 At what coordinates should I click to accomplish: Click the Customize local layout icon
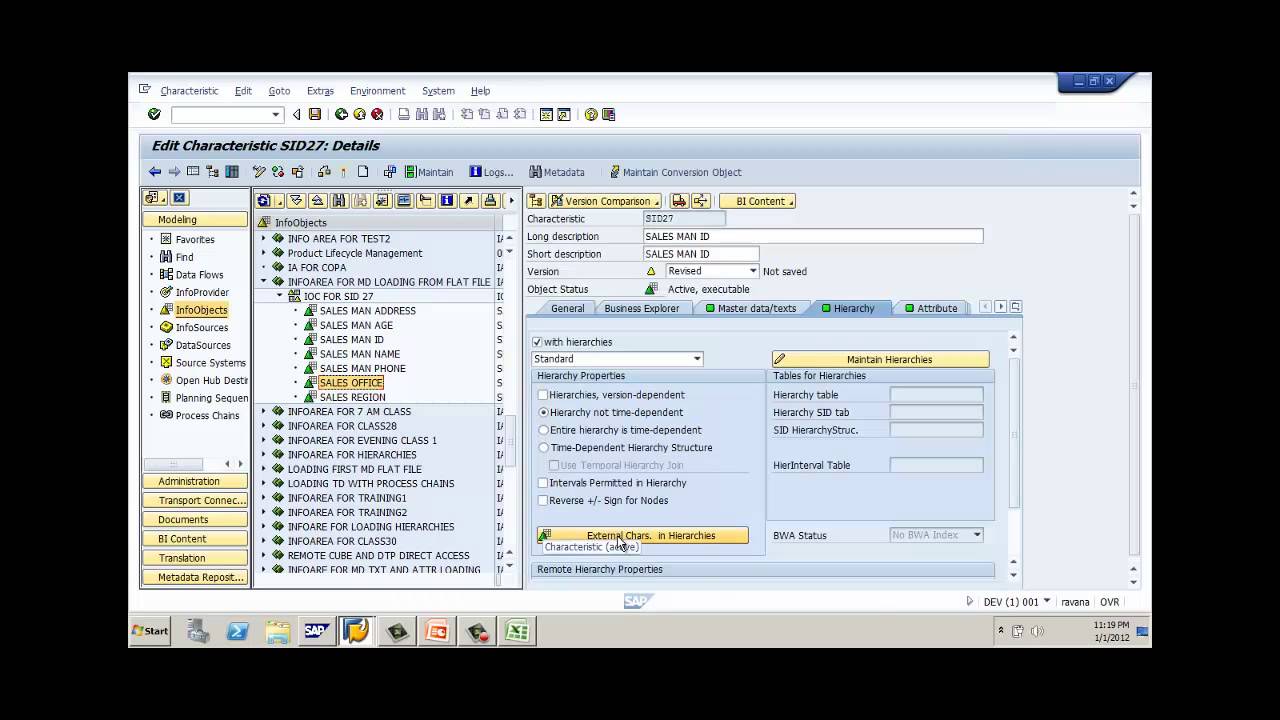pos(609,115)
